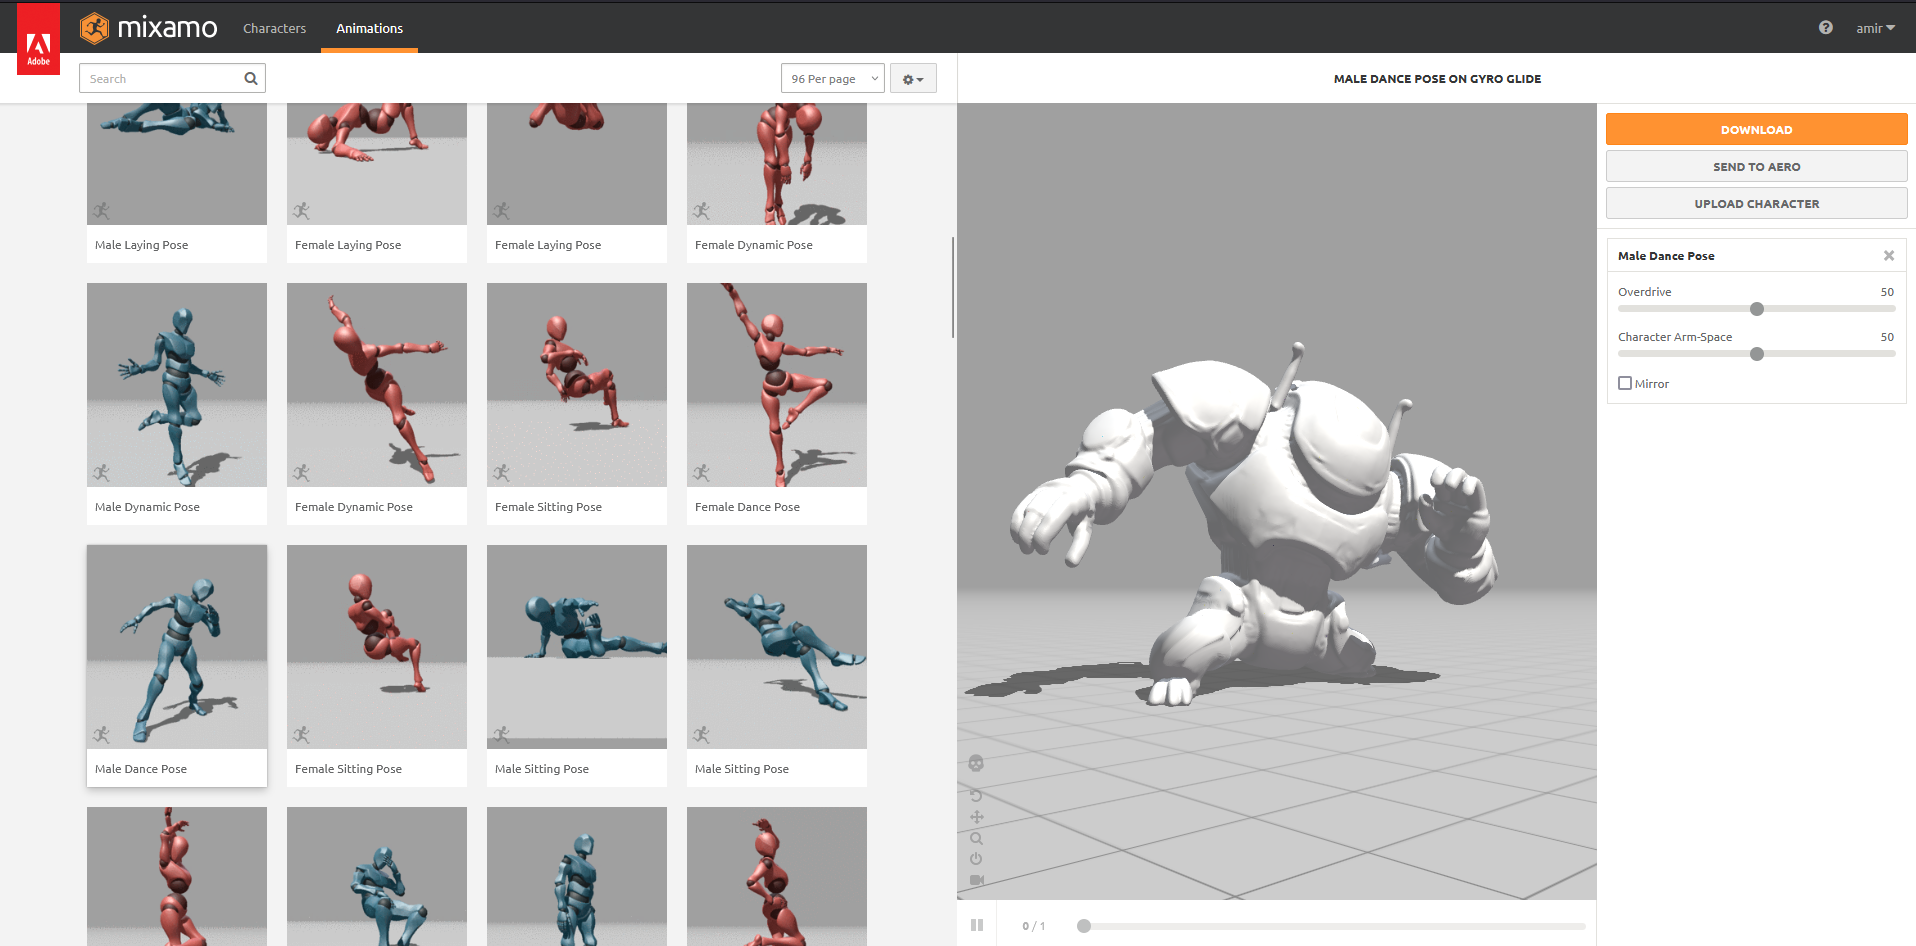Image resolution: width=1916 pixels, height=946 pixels.
Task: Open the amir user account menu
Action: pyautogui.click(x=1876, y=28)
